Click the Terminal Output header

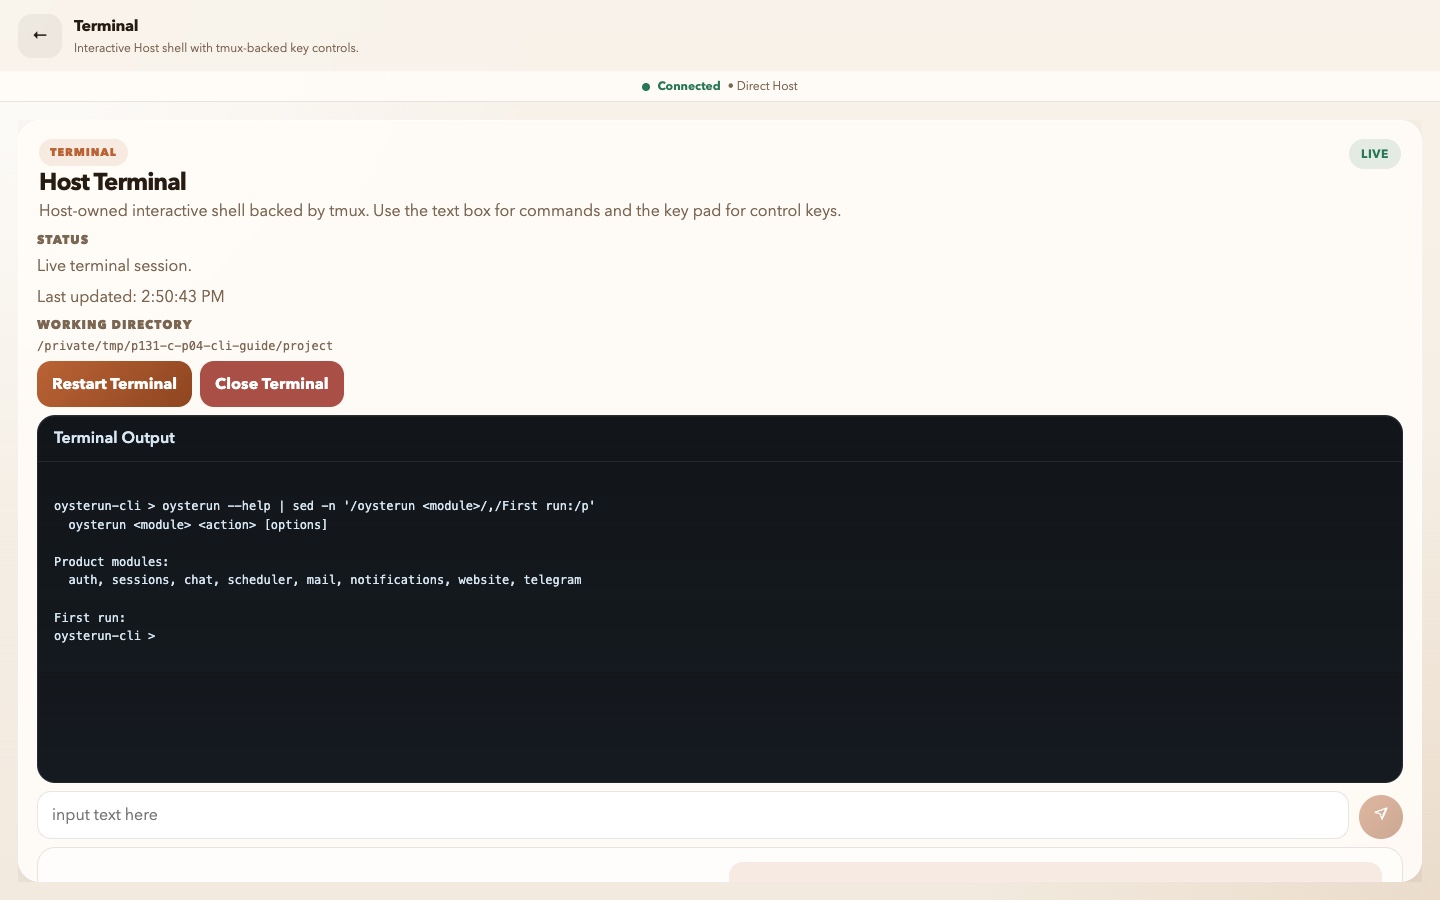tap(114, 438)
